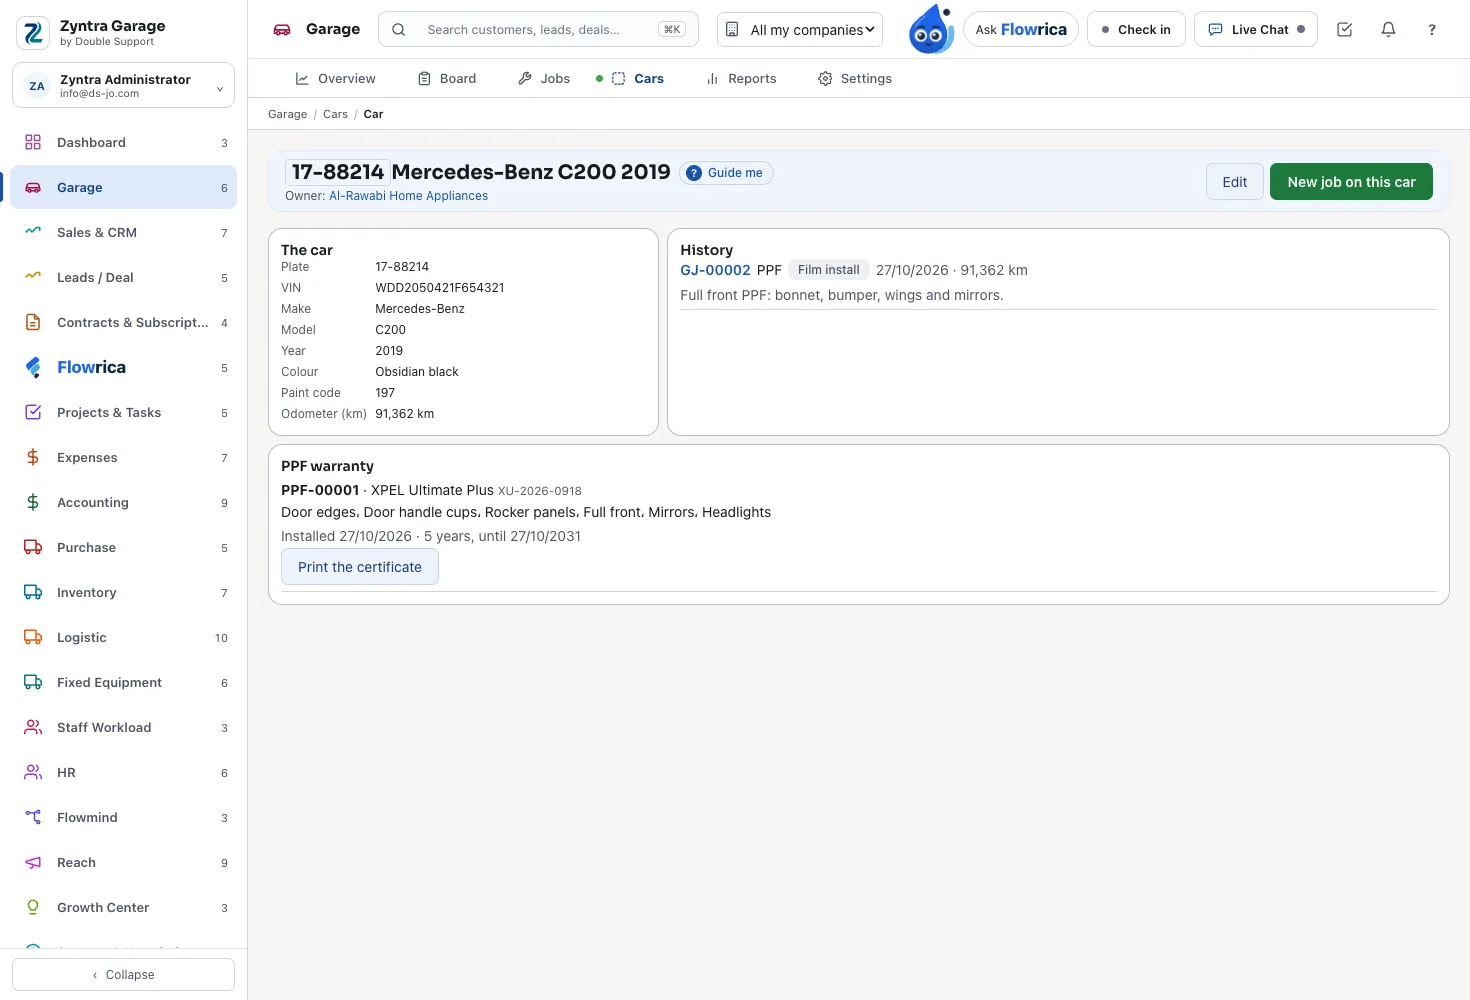Open notifications bell icon

pyautogui.click(x=1388, y=30)
